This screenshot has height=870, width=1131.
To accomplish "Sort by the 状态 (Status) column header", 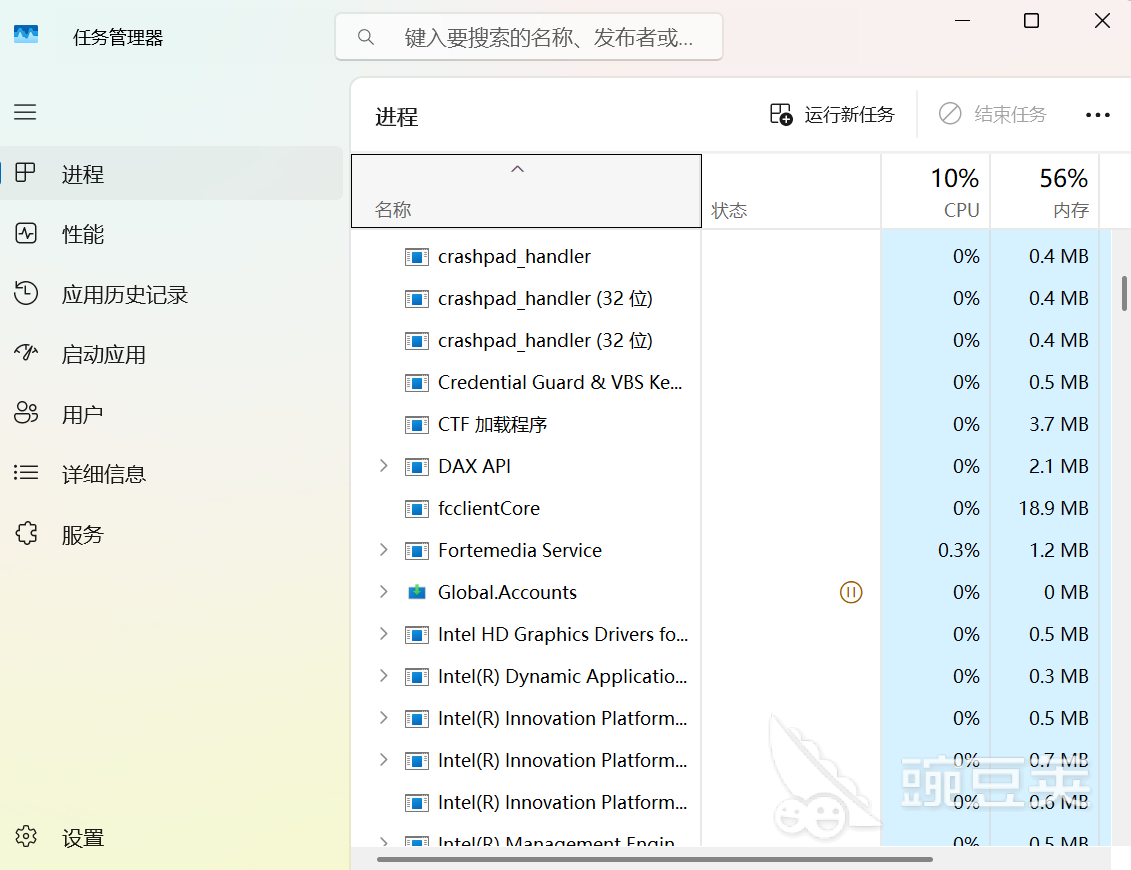I will click(x=791, y=191).
